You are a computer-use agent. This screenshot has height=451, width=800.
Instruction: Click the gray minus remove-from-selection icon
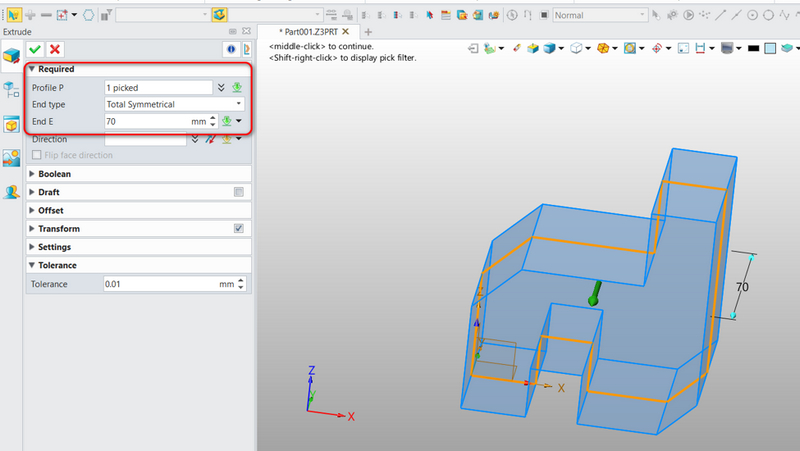(x=46, y=15)
